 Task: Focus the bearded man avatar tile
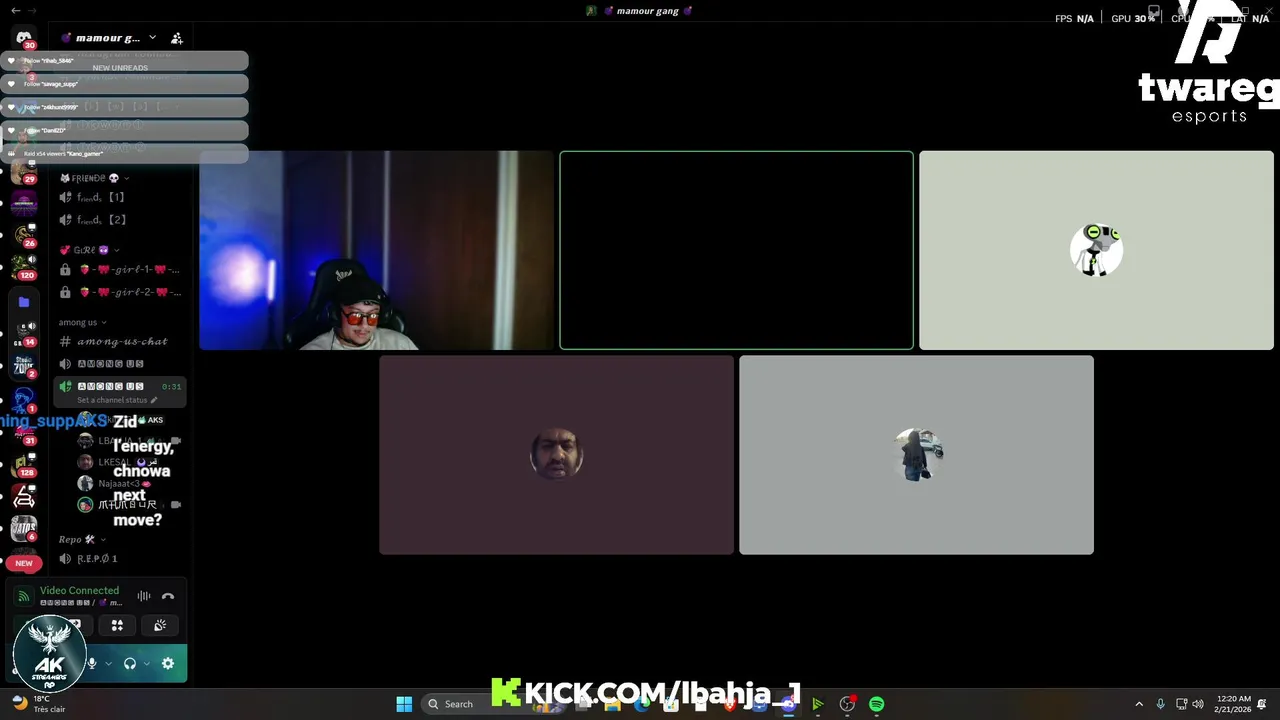pos(556,455)
